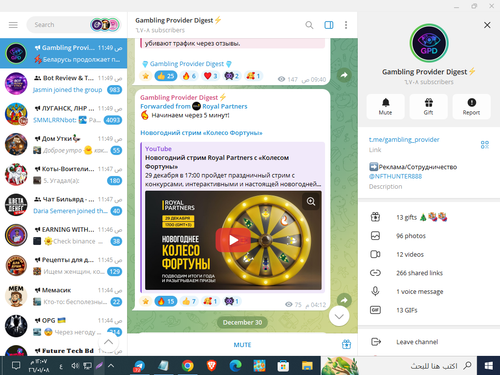This screenshot has width=500, height=375.
Task: Show hidden system tray icons chevron
Action: [x=111, y=366]
